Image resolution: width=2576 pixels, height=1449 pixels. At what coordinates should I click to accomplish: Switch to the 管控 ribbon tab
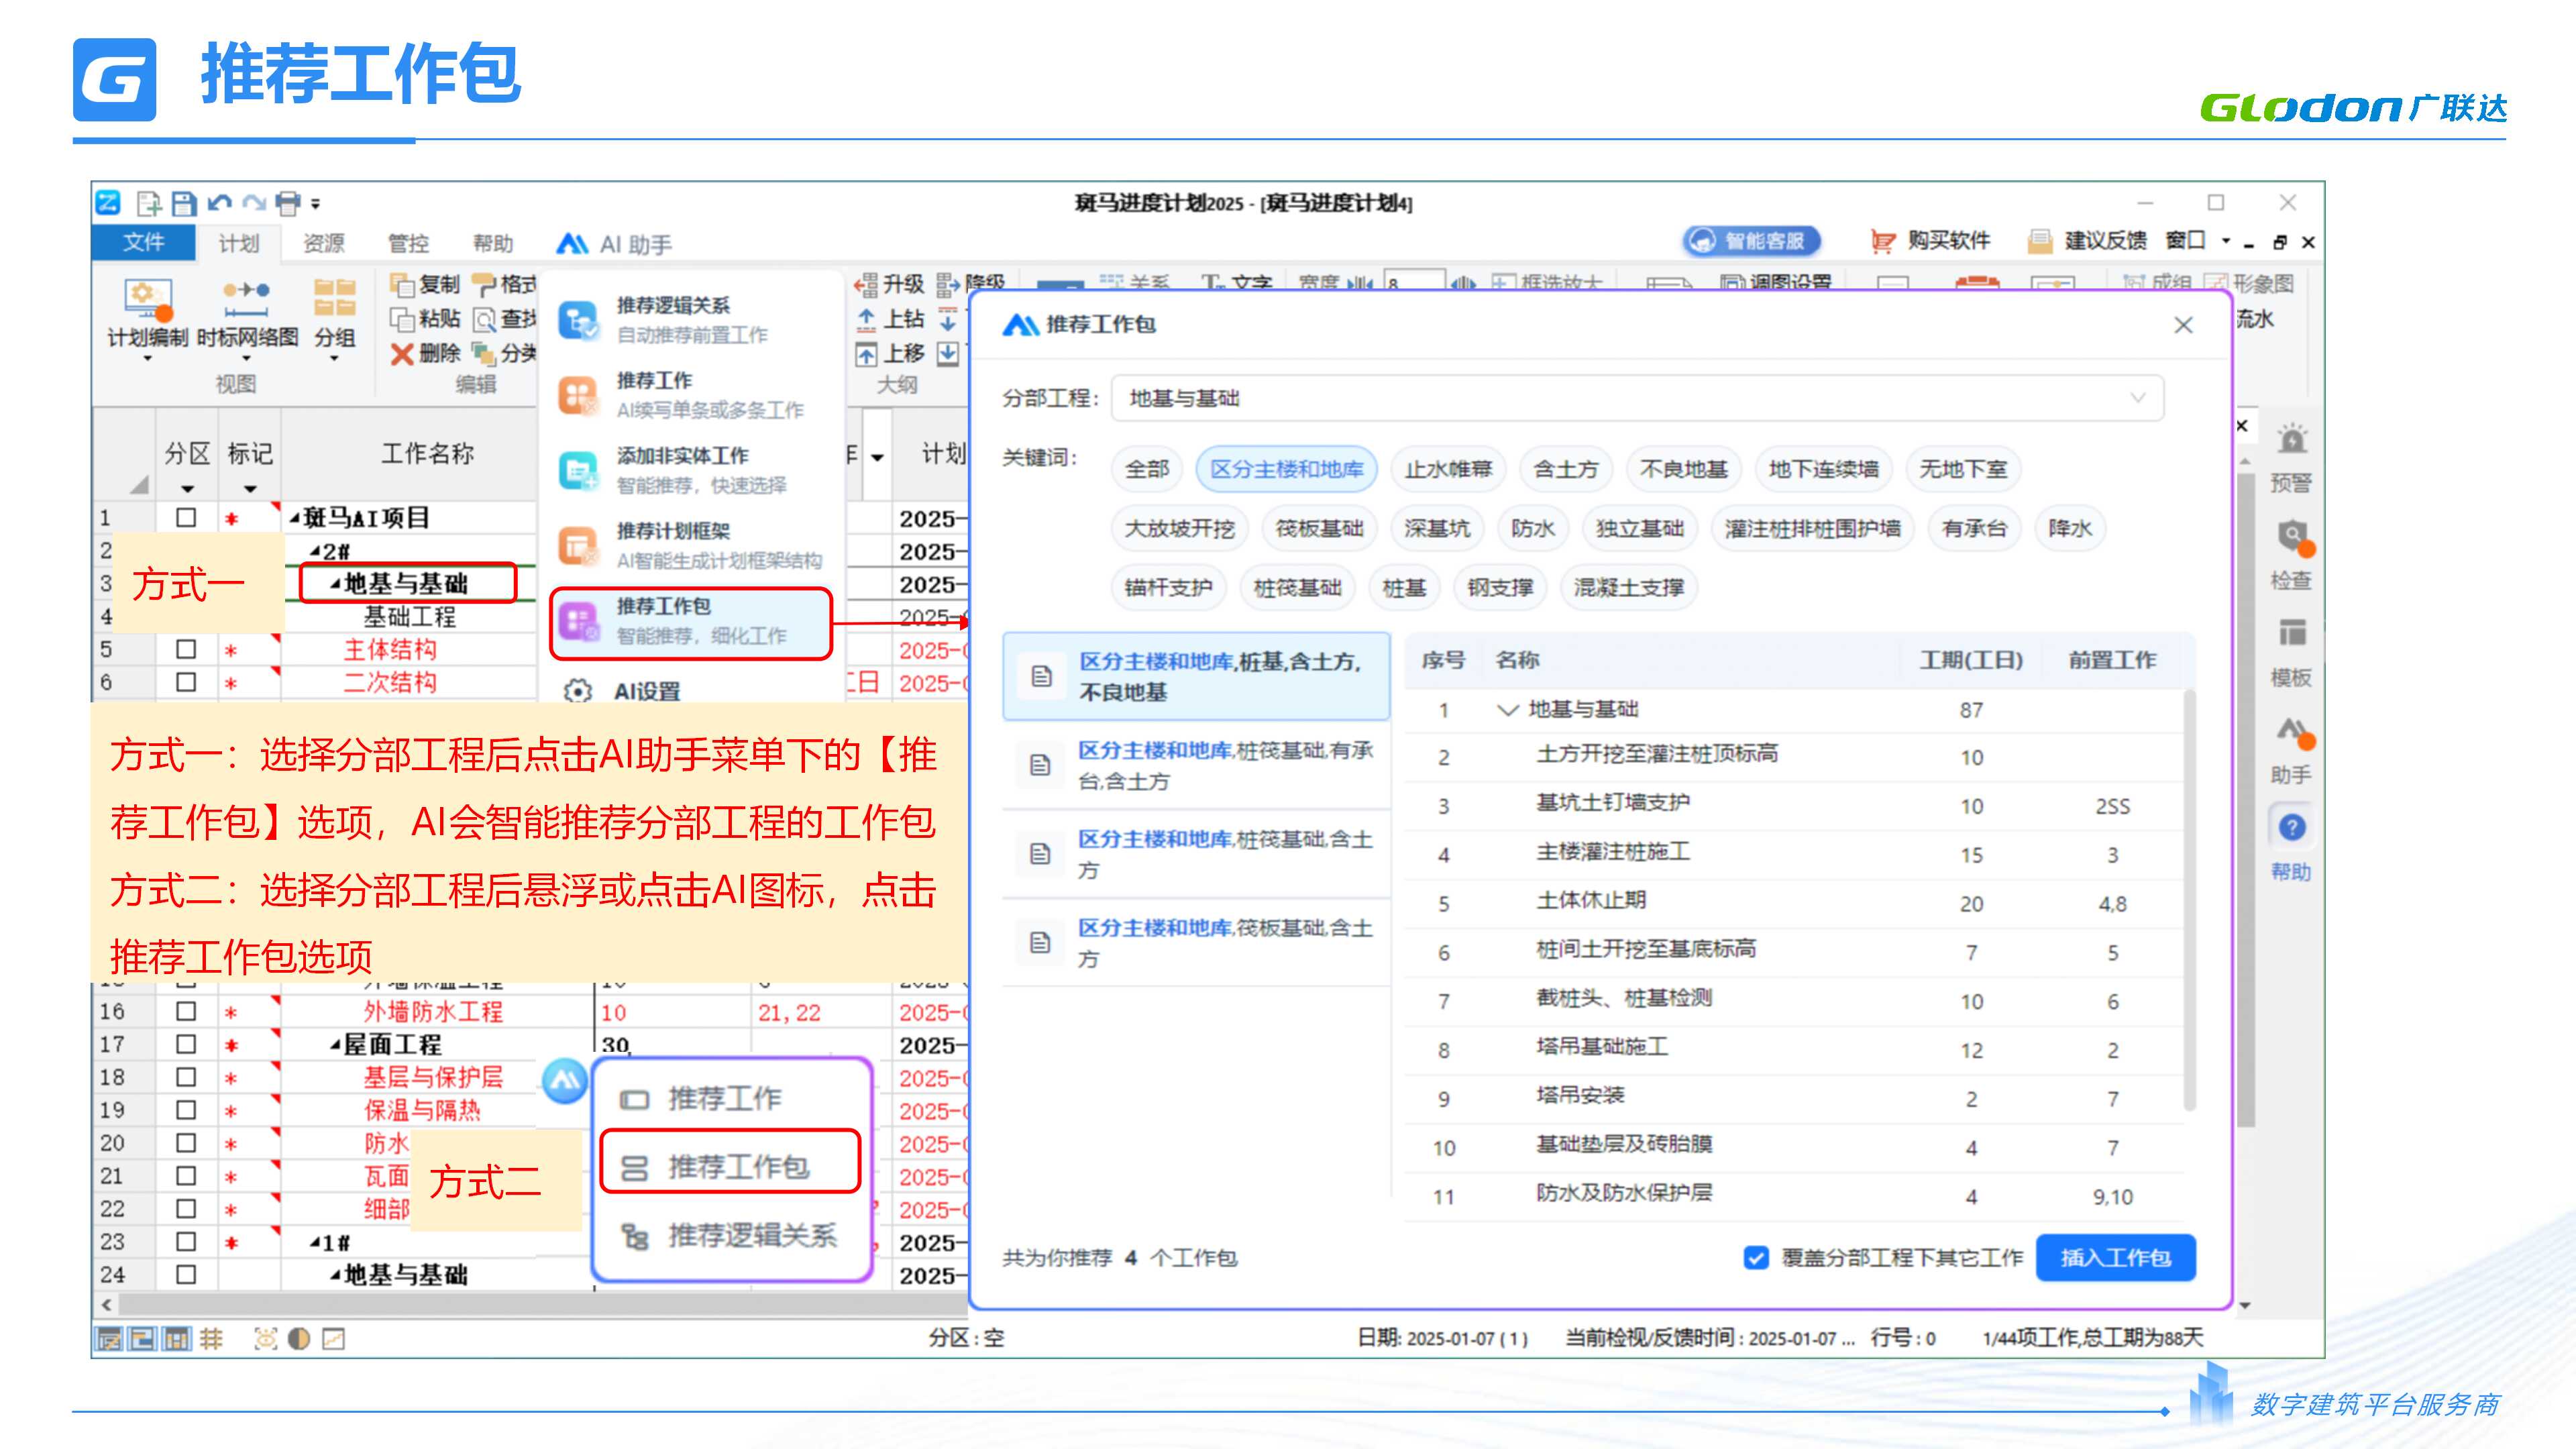[x=408, y=243]
